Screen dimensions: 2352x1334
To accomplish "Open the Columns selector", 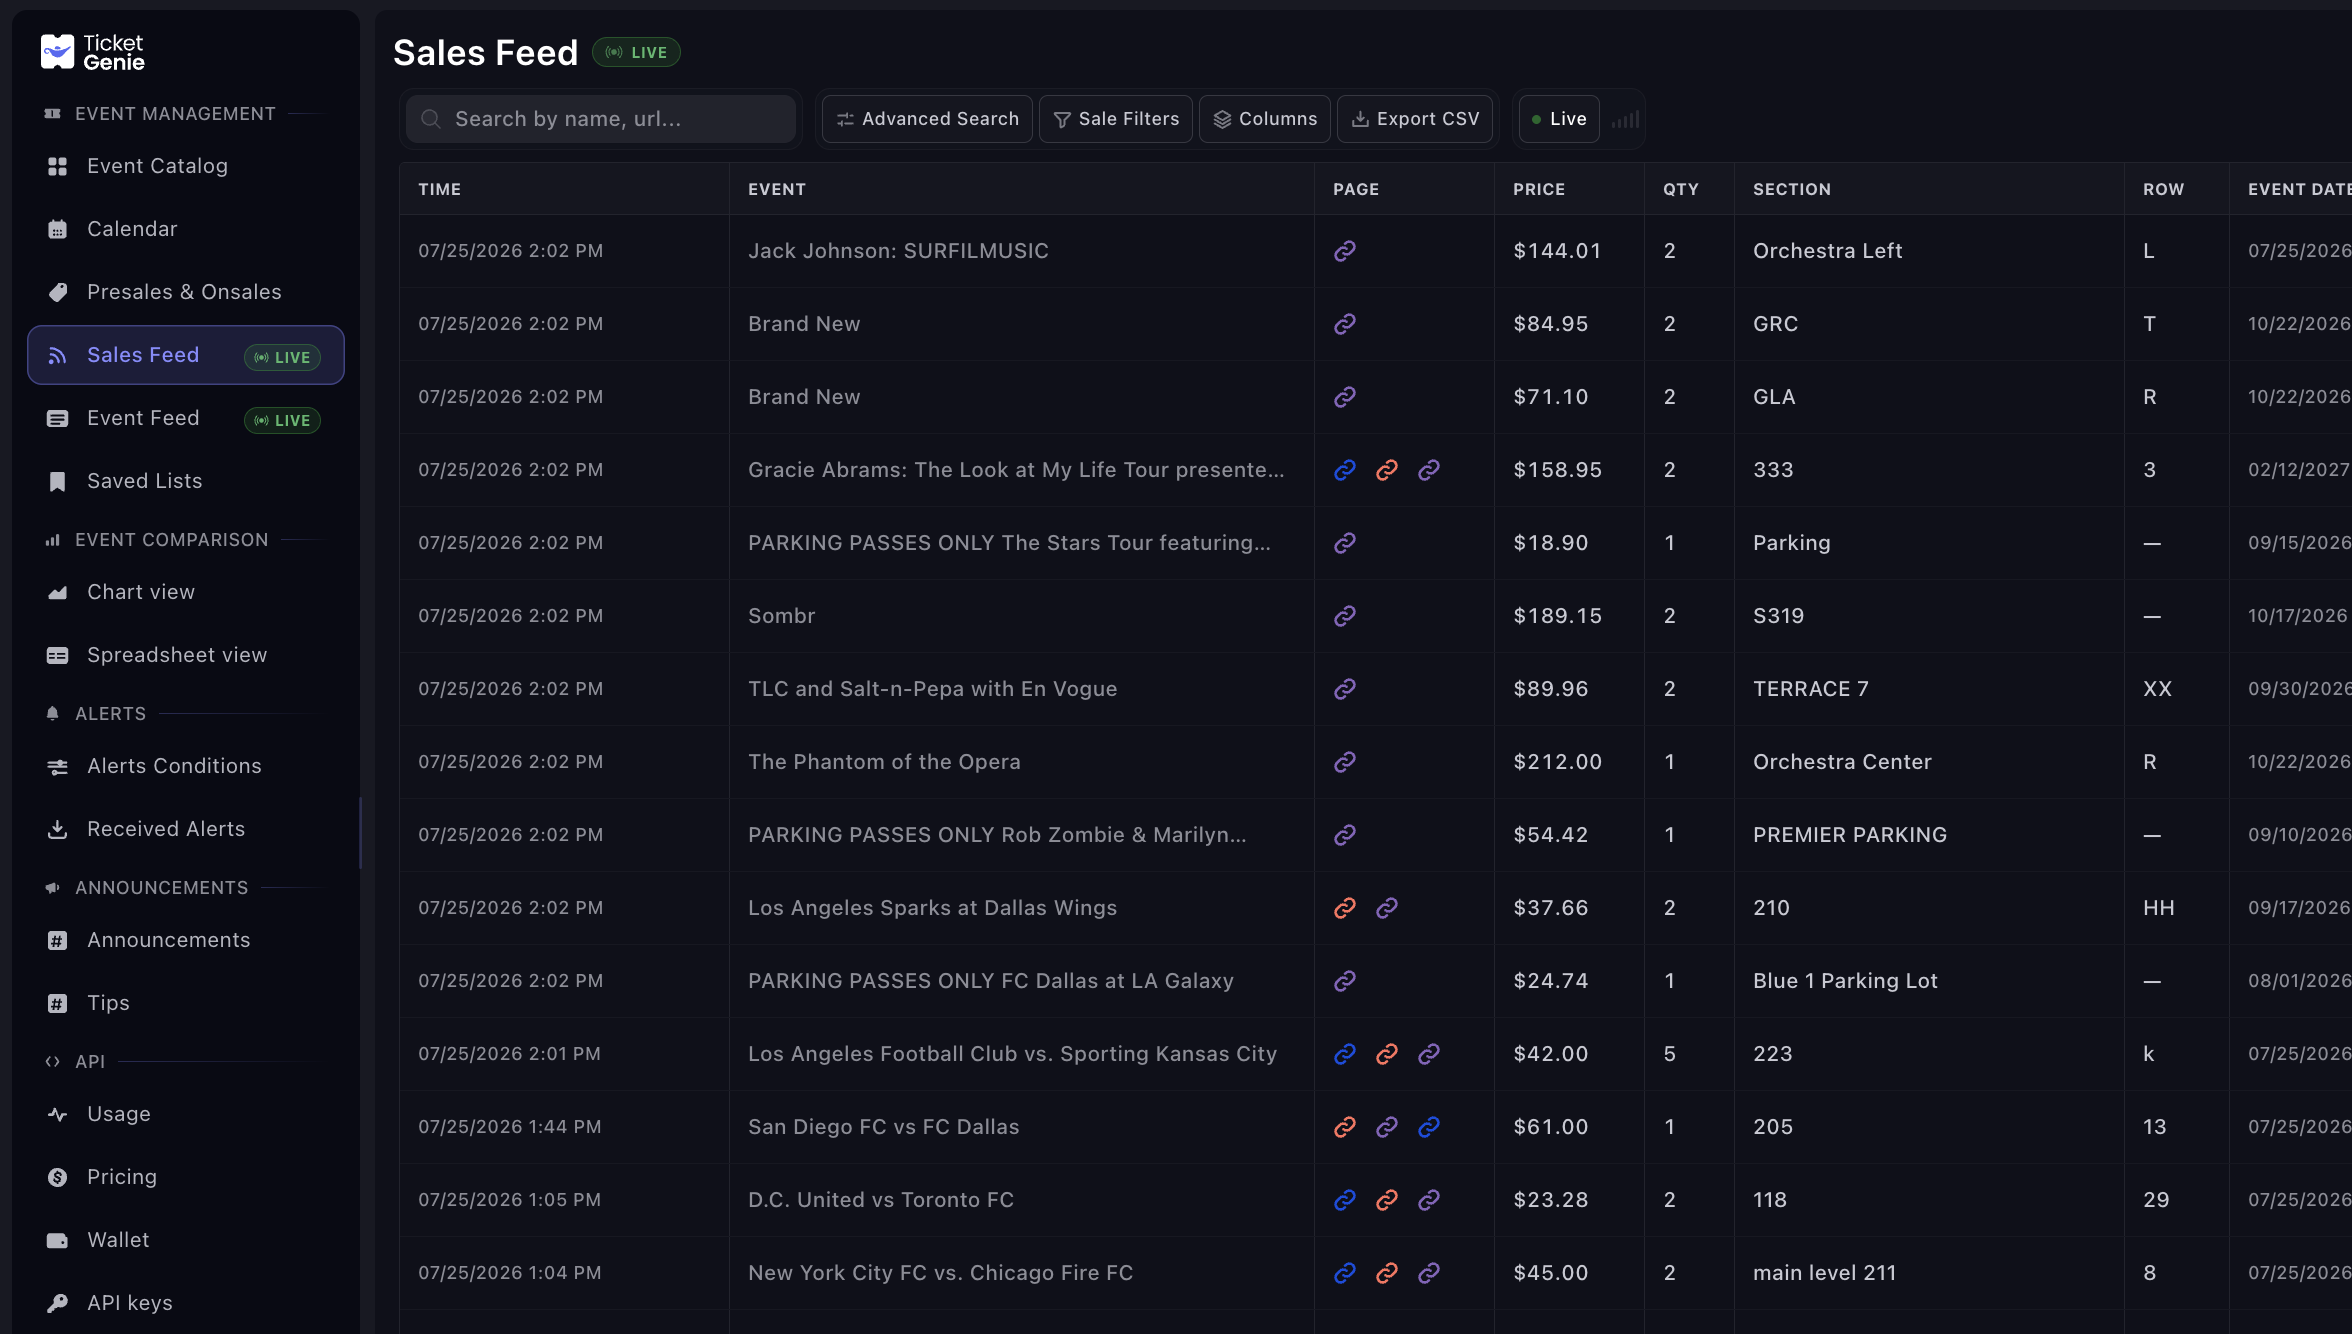I will [x=1265, y=119].
